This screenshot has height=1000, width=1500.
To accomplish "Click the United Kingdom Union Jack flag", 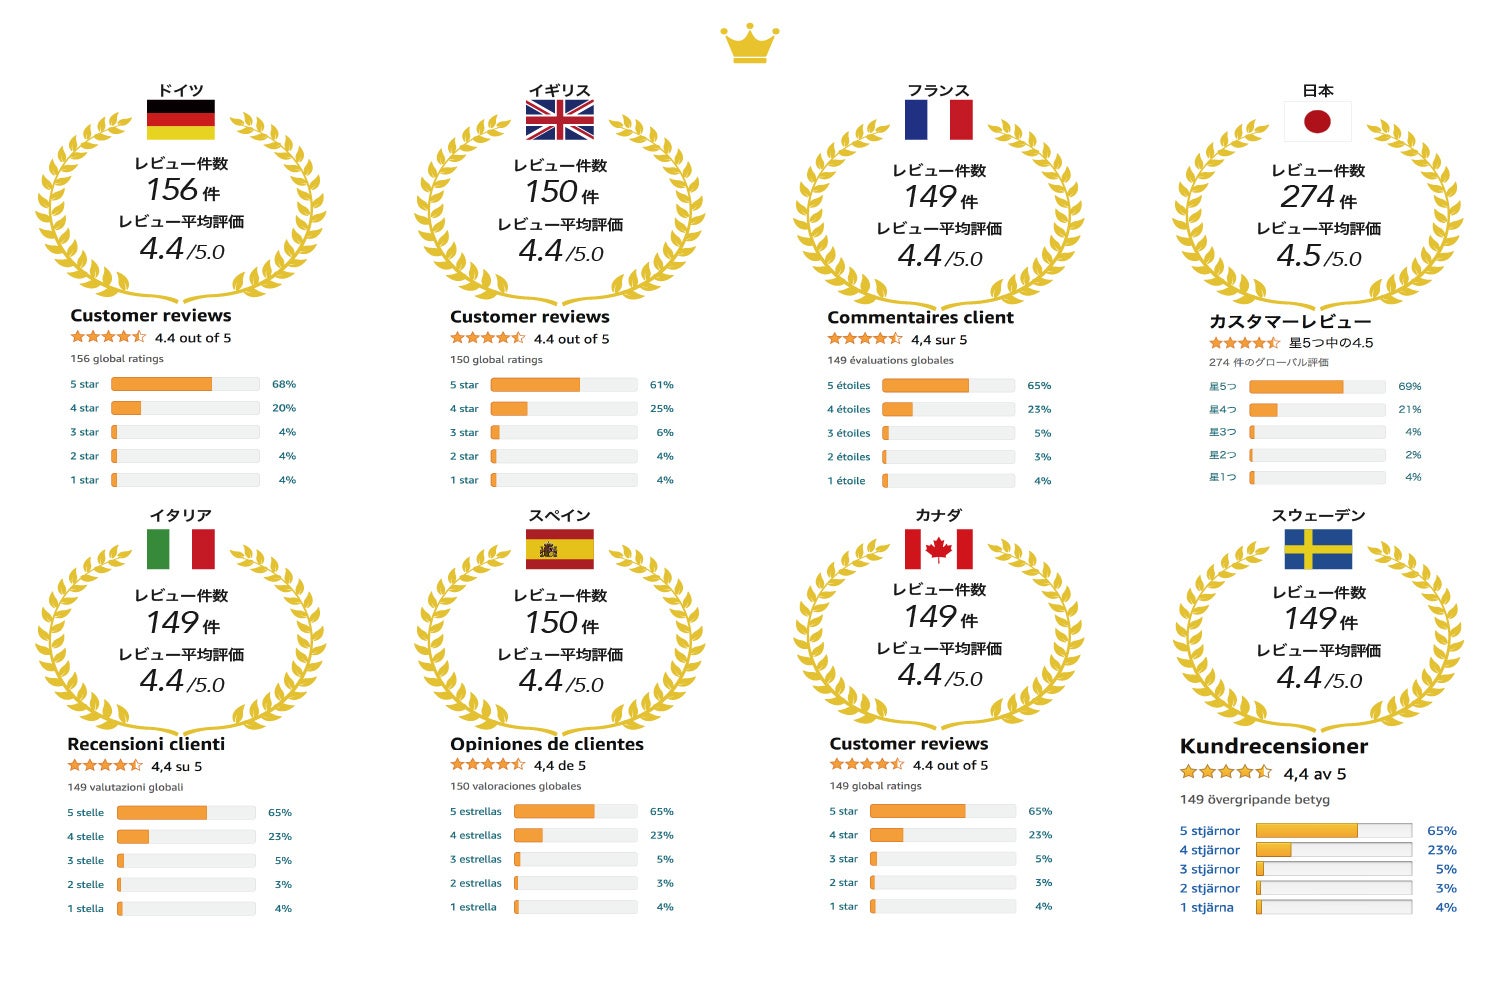I will tap(560, 120).
